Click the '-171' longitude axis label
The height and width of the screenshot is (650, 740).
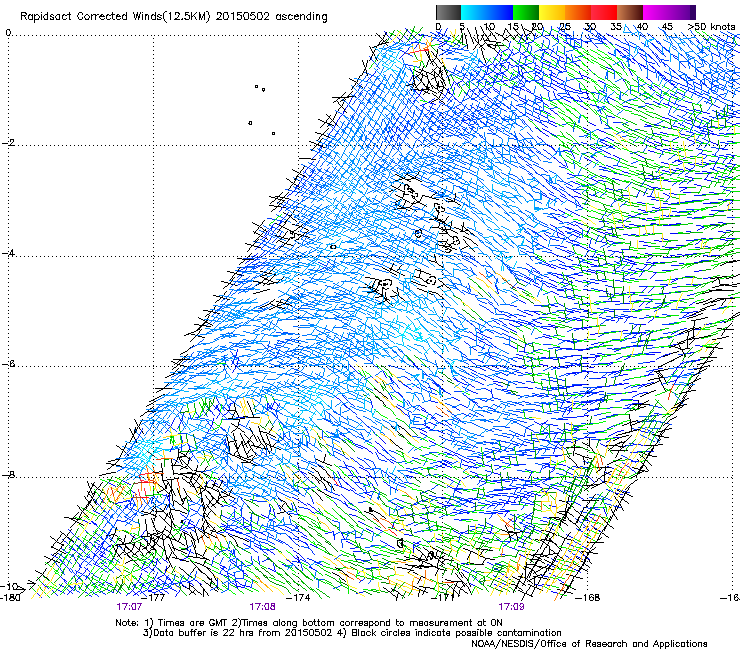click(445, 598)
